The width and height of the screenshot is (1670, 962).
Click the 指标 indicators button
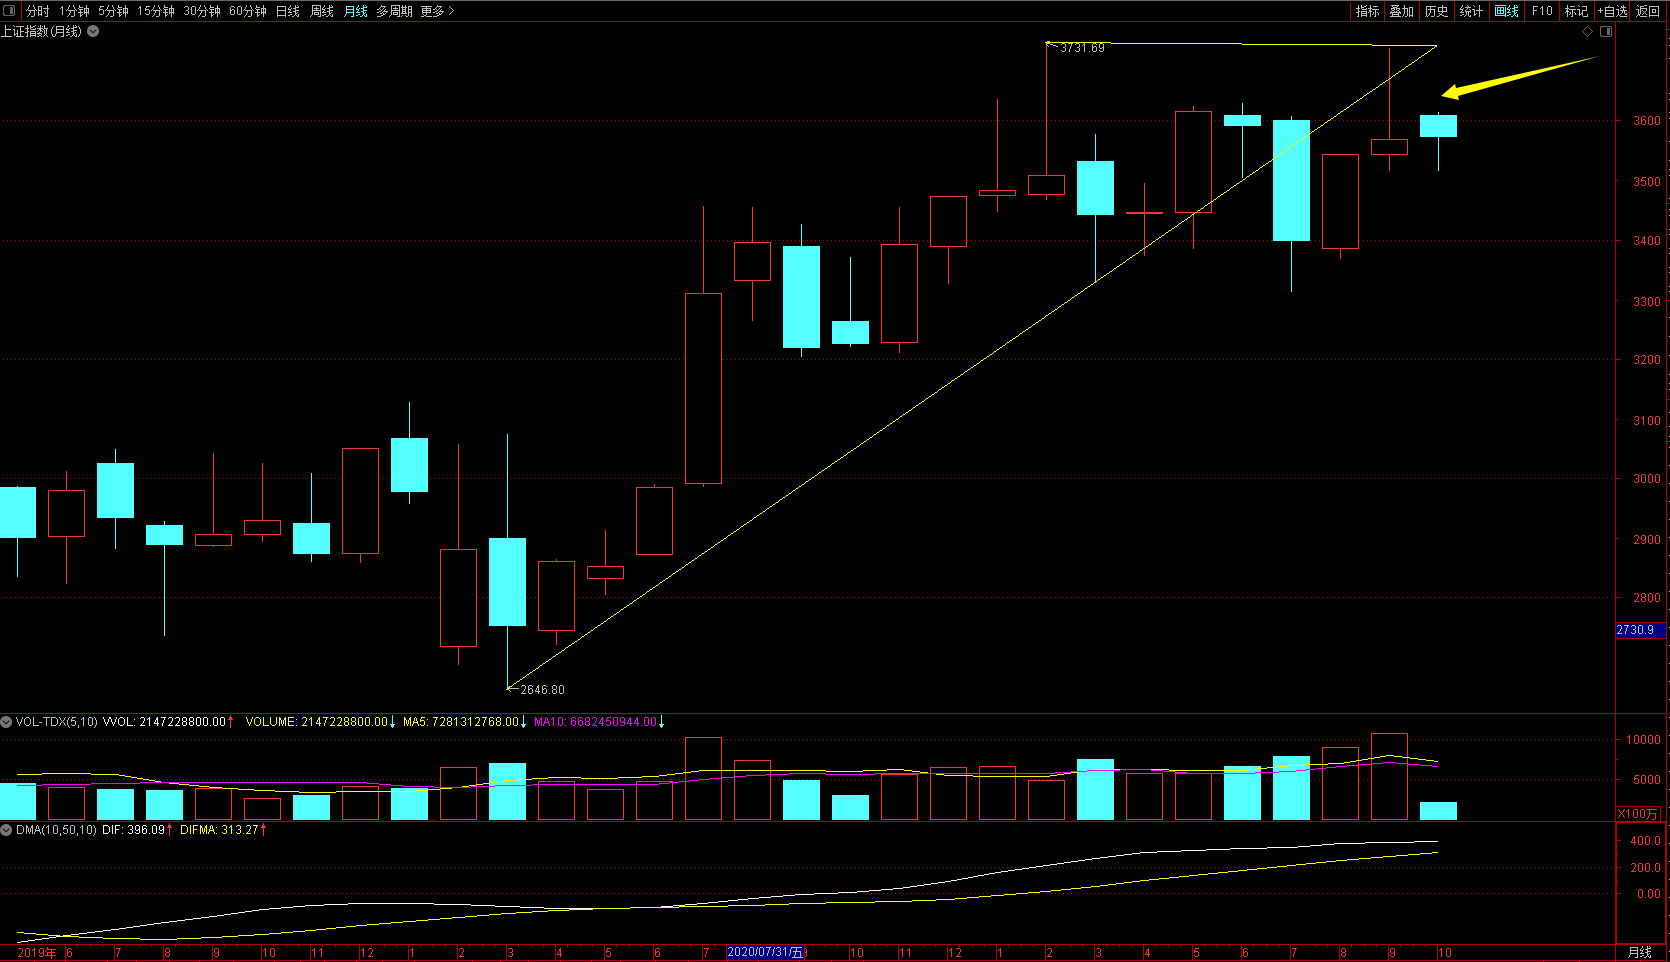(x=1367, y=11)
